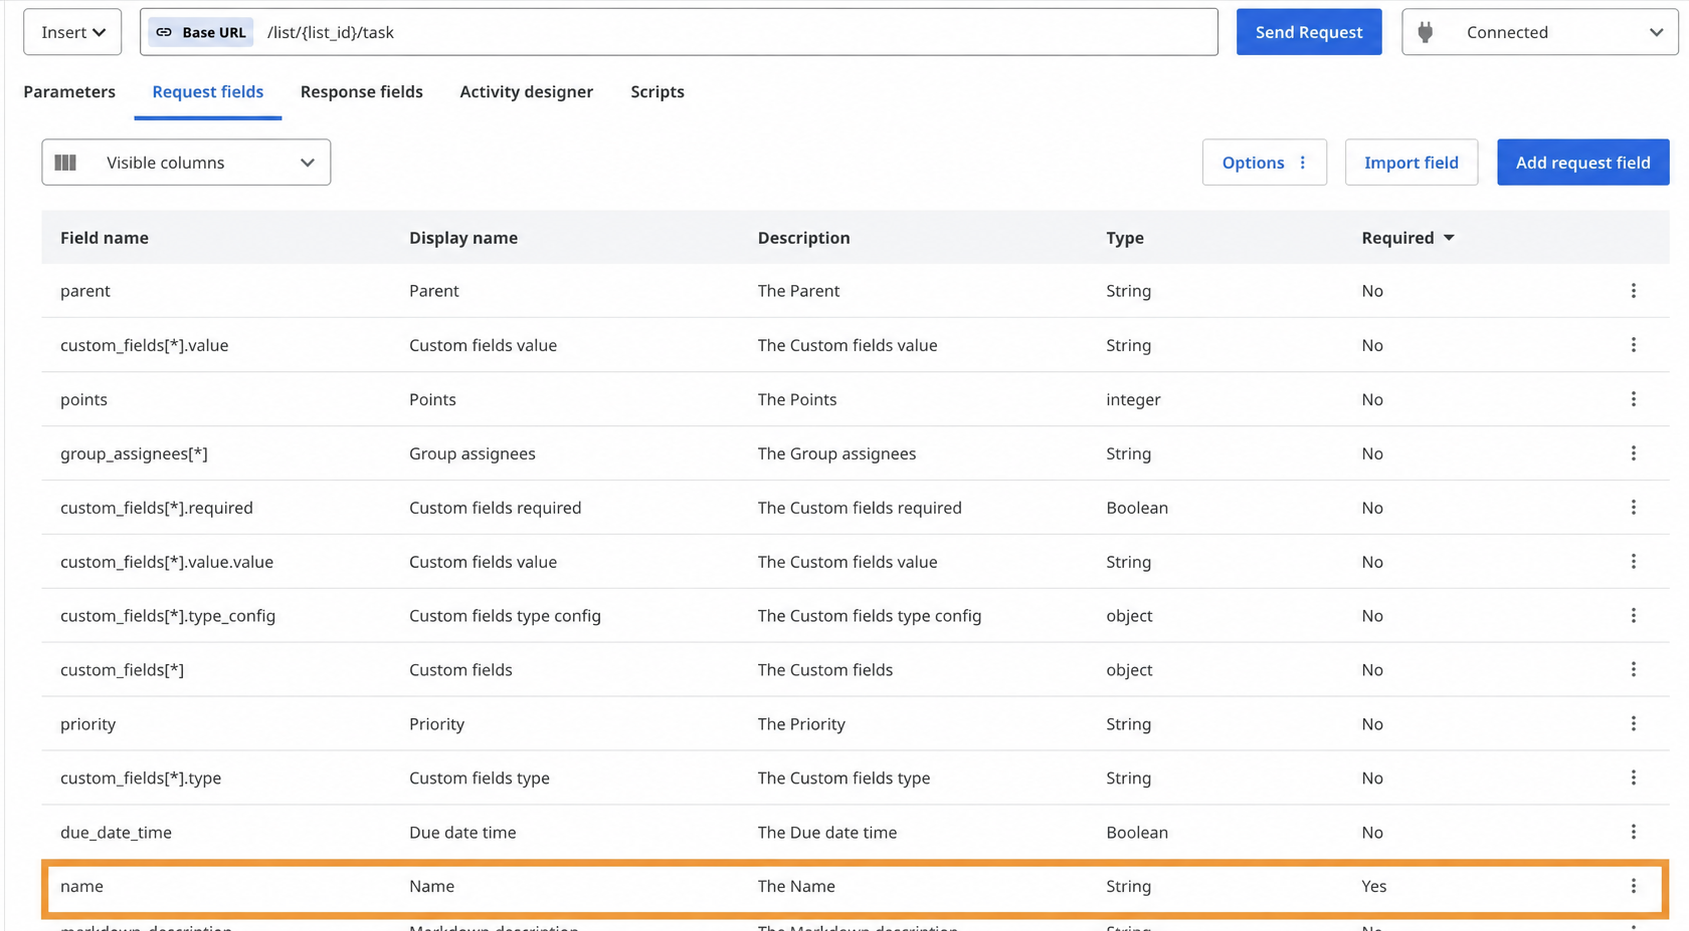Image resolution: width=1689 pixels, height=931 pixels.
Task: Open the more menu for priority row
Action: click(1634, 723)
